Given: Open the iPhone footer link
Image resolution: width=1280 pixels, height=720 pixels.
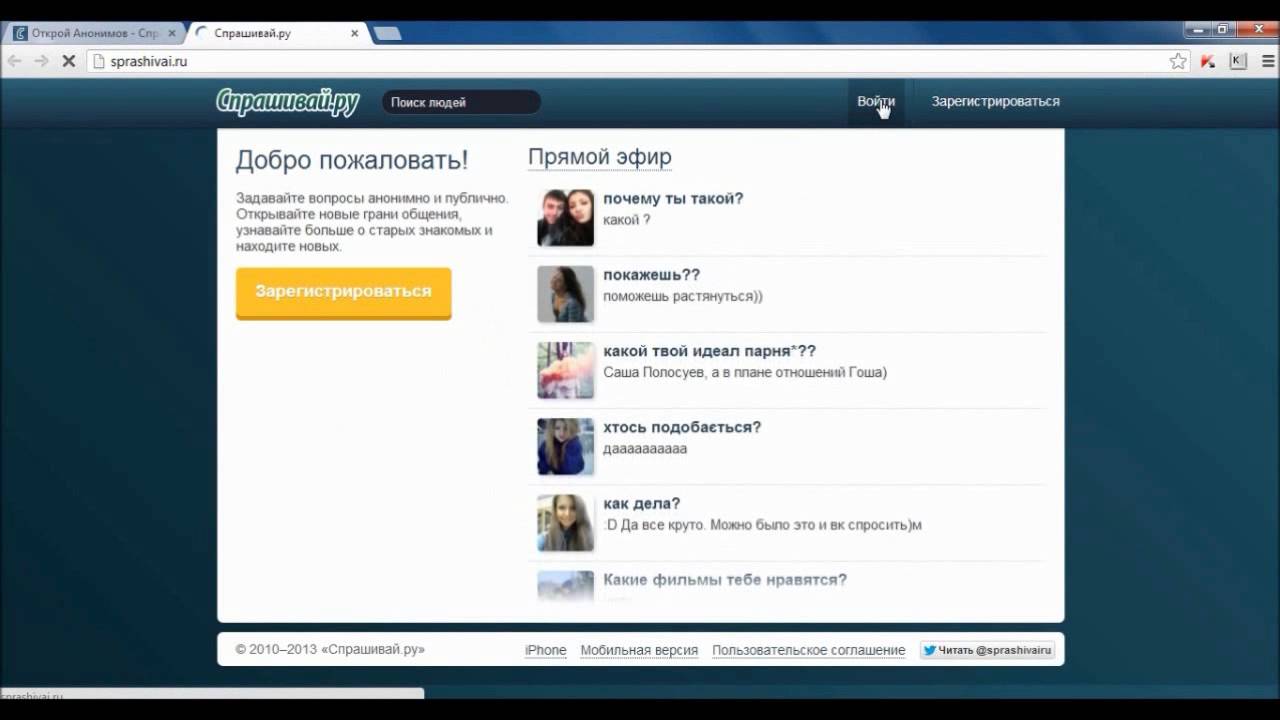Looking at the screenshot, I should (x=545, y=650).
